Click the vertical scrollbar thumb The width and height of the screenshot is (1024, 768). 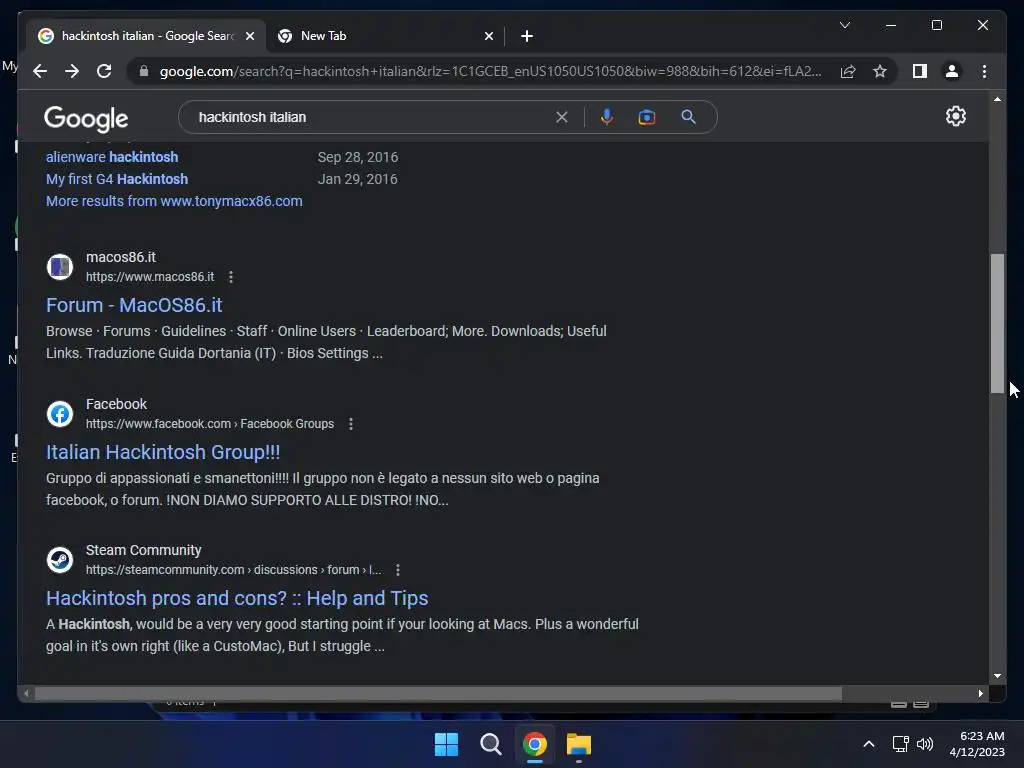997,323
